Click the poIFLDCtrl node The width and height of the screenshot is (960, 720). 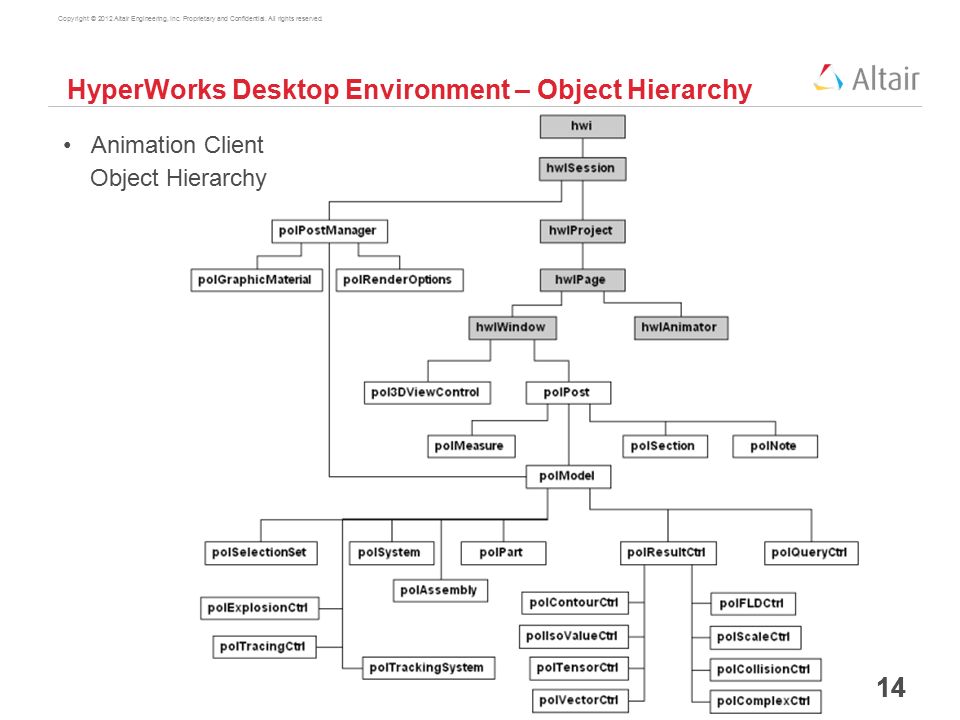[753, 604]
